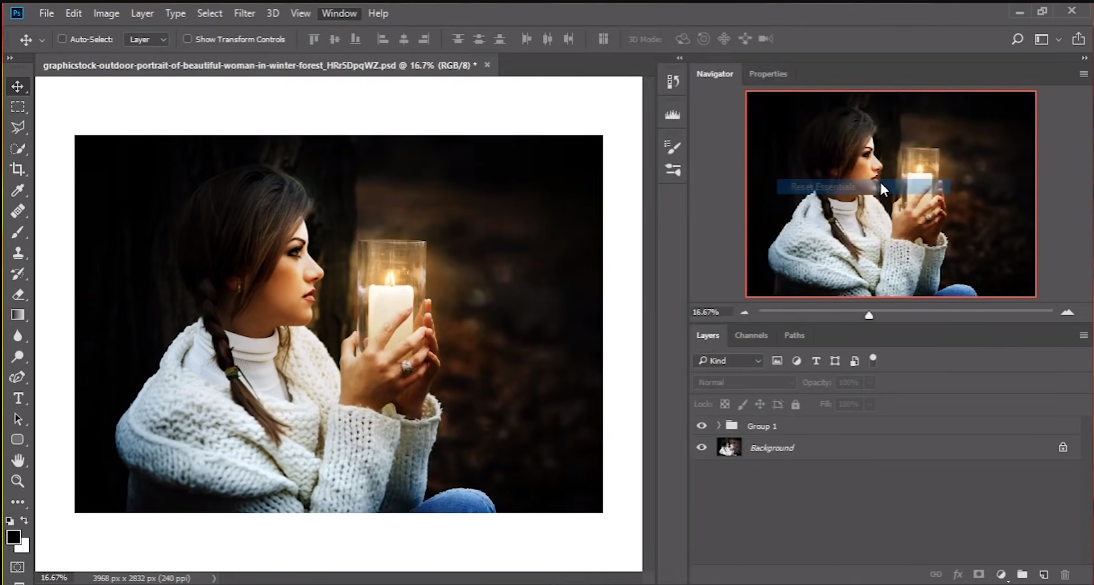
Task: Click the Background layer thumbnail
Action: [x=729, y=448]
